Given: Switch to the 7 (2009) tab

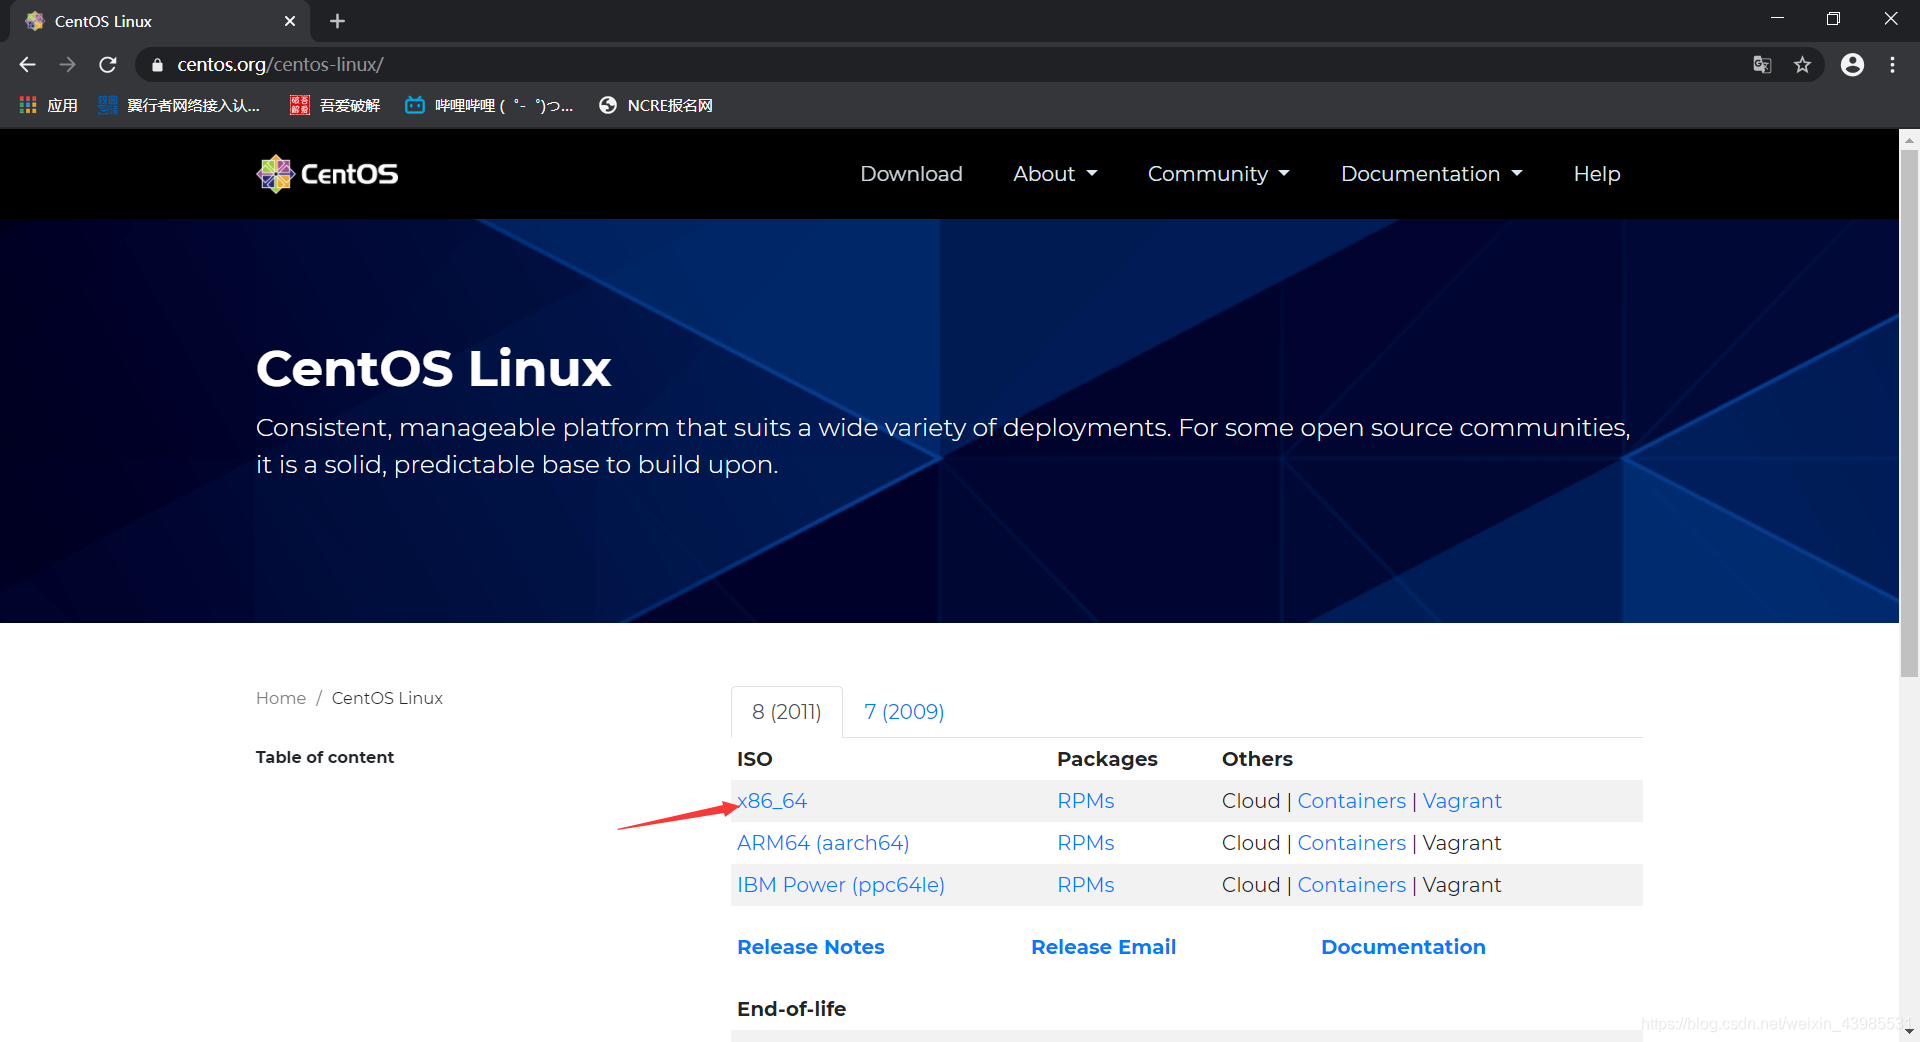Looking at the screenshot, I should point(904,712).
